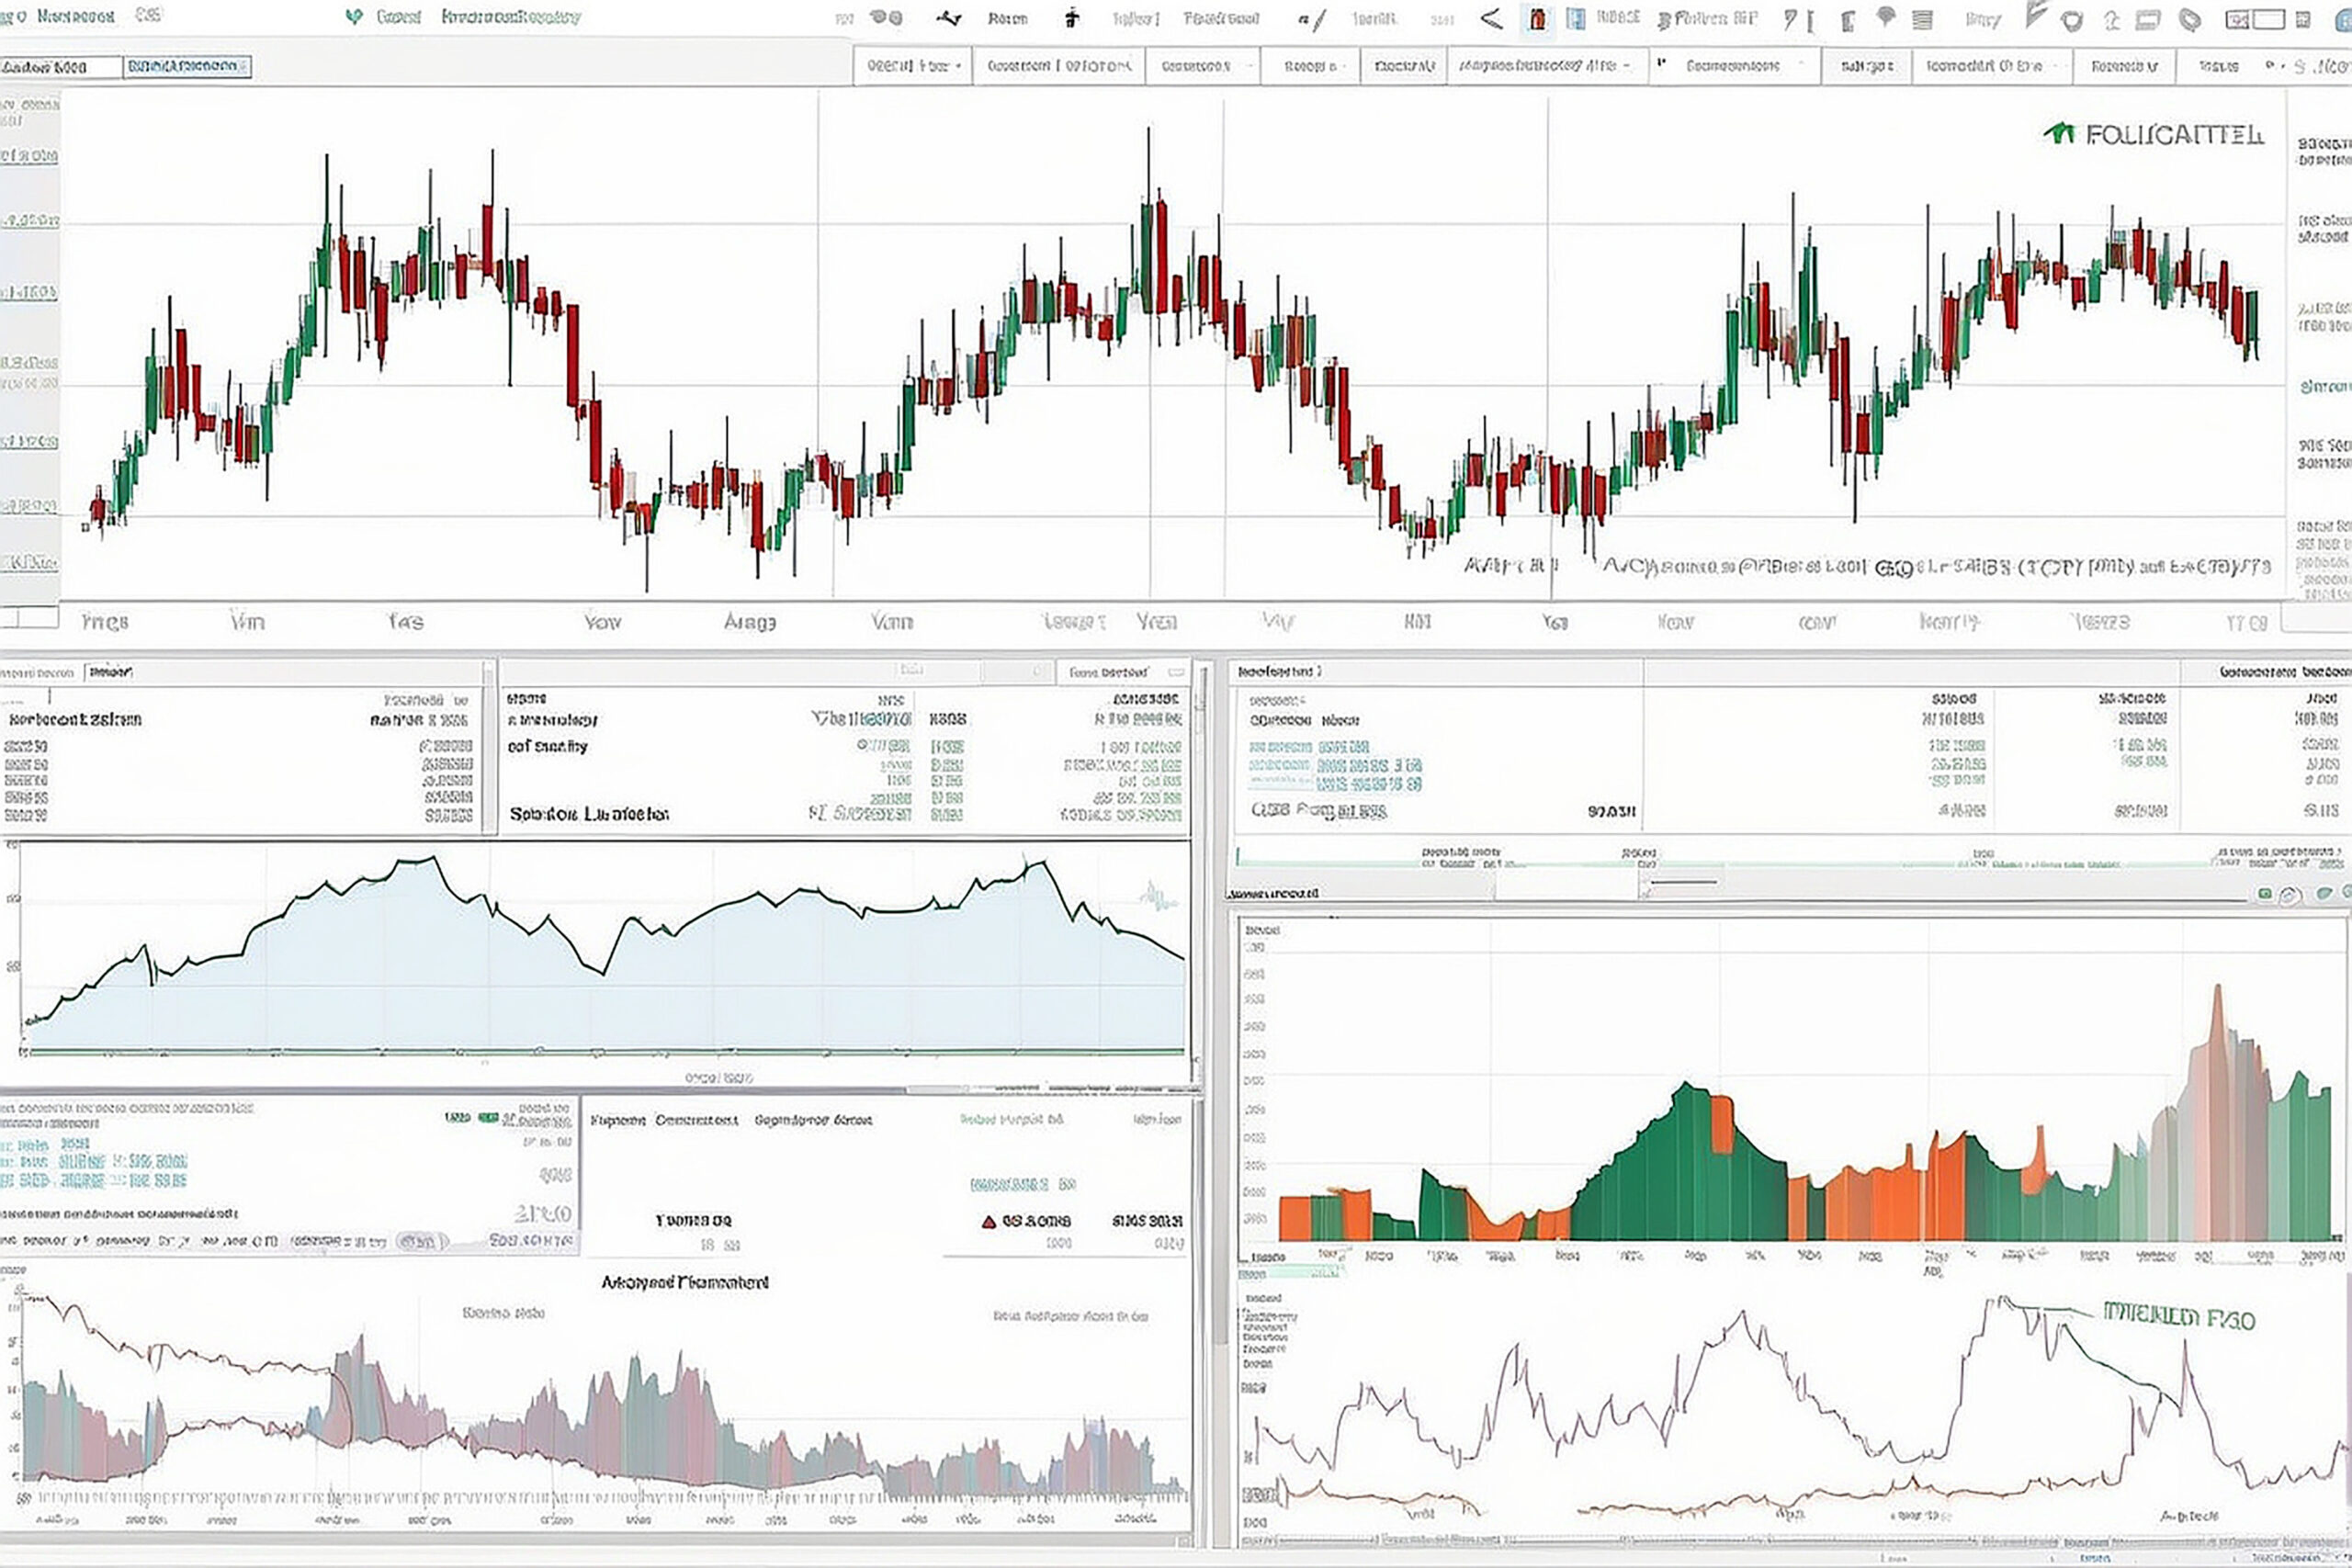Toggle green square icon above colored area chart
Viewport: 2352px width, 1568px height.
(x=2265, y=894)
